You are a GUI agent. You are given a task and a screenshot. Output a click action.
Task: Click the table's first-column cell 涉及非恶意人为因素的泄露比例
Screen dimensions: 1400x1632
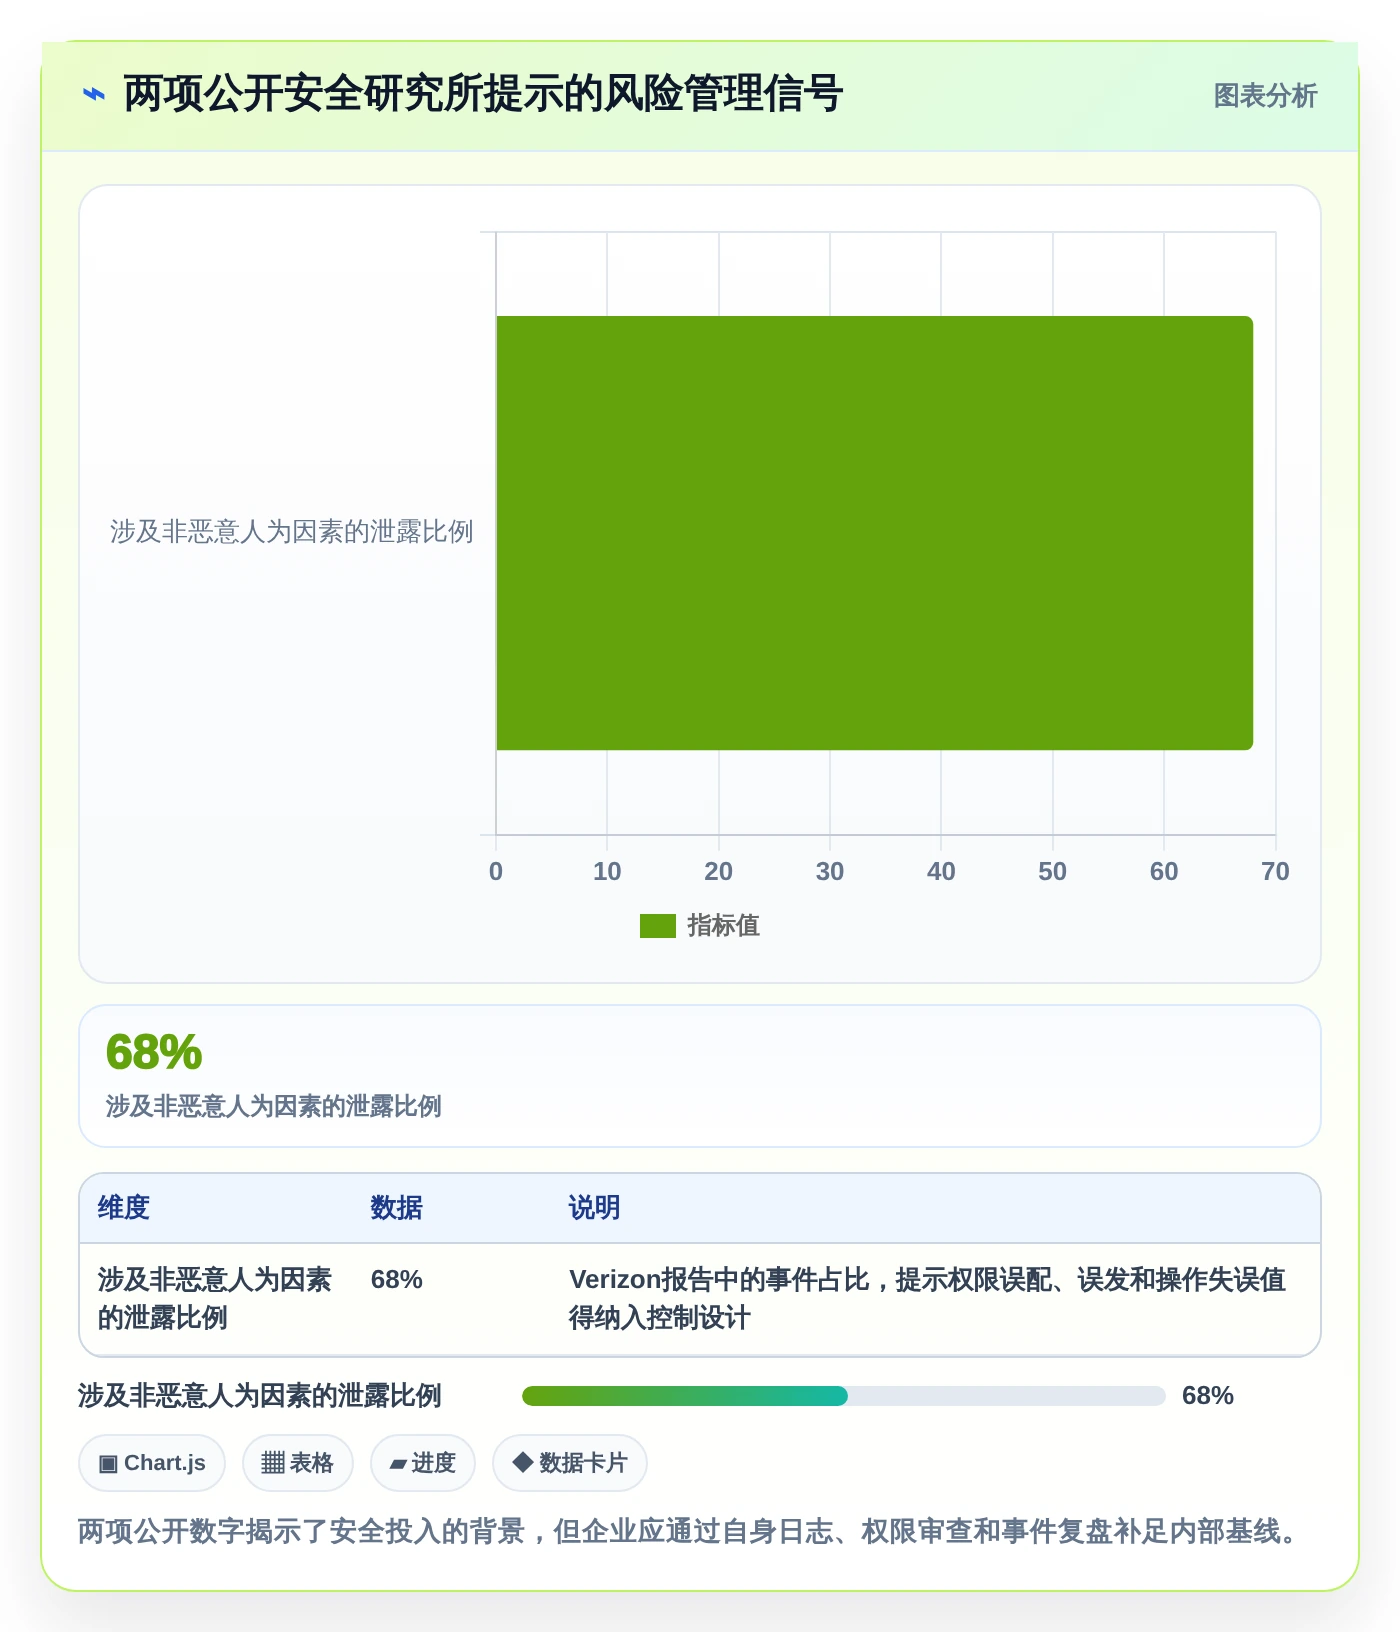pyautogui.click(x=215, y=1299)
